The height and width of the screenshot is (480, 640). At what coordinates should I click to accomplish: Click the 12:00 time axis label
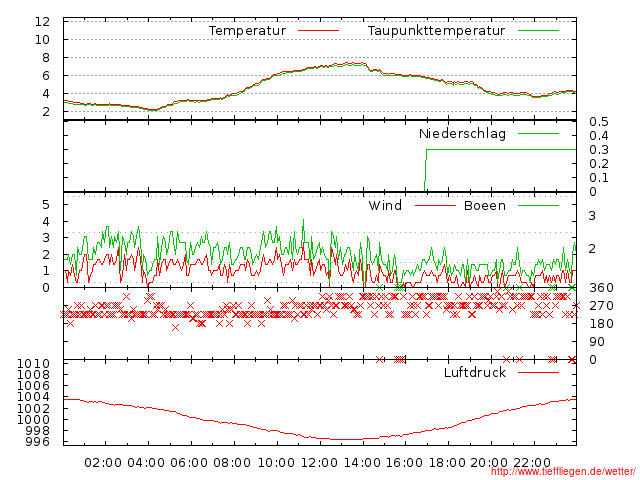pos(319,463)
